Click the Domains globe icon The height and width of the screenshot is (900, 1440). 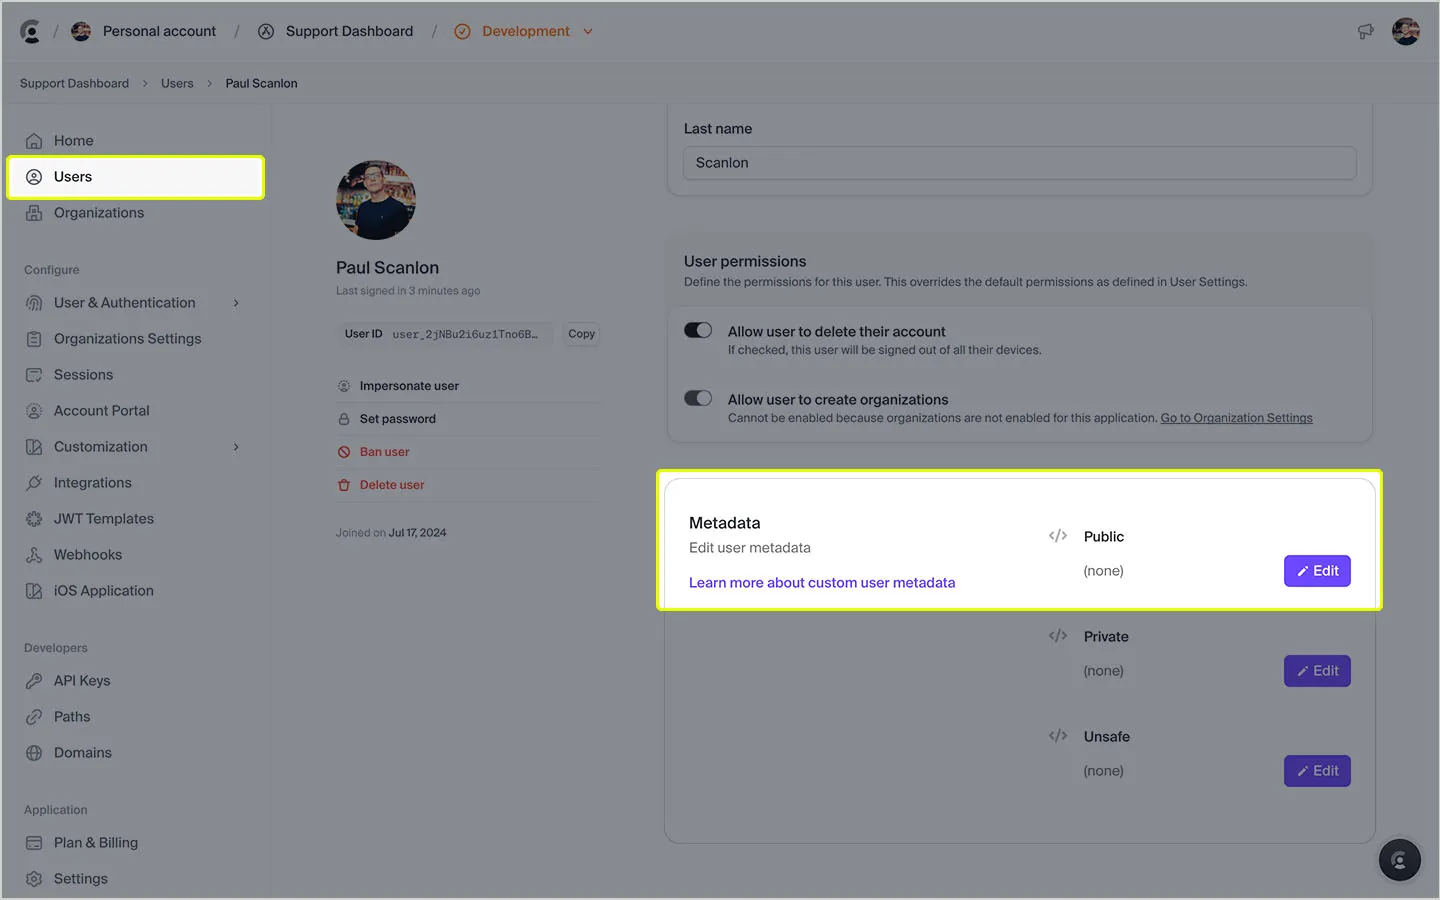point(34,753)
